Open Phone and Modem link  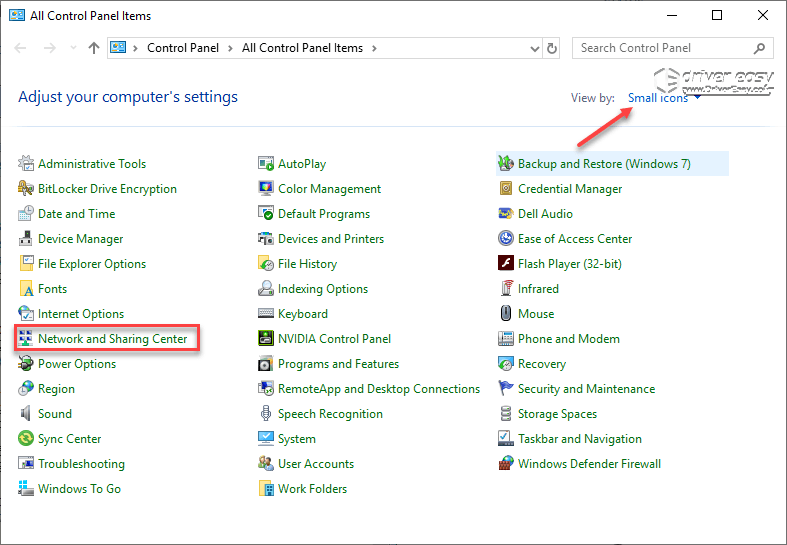point(569,339)
